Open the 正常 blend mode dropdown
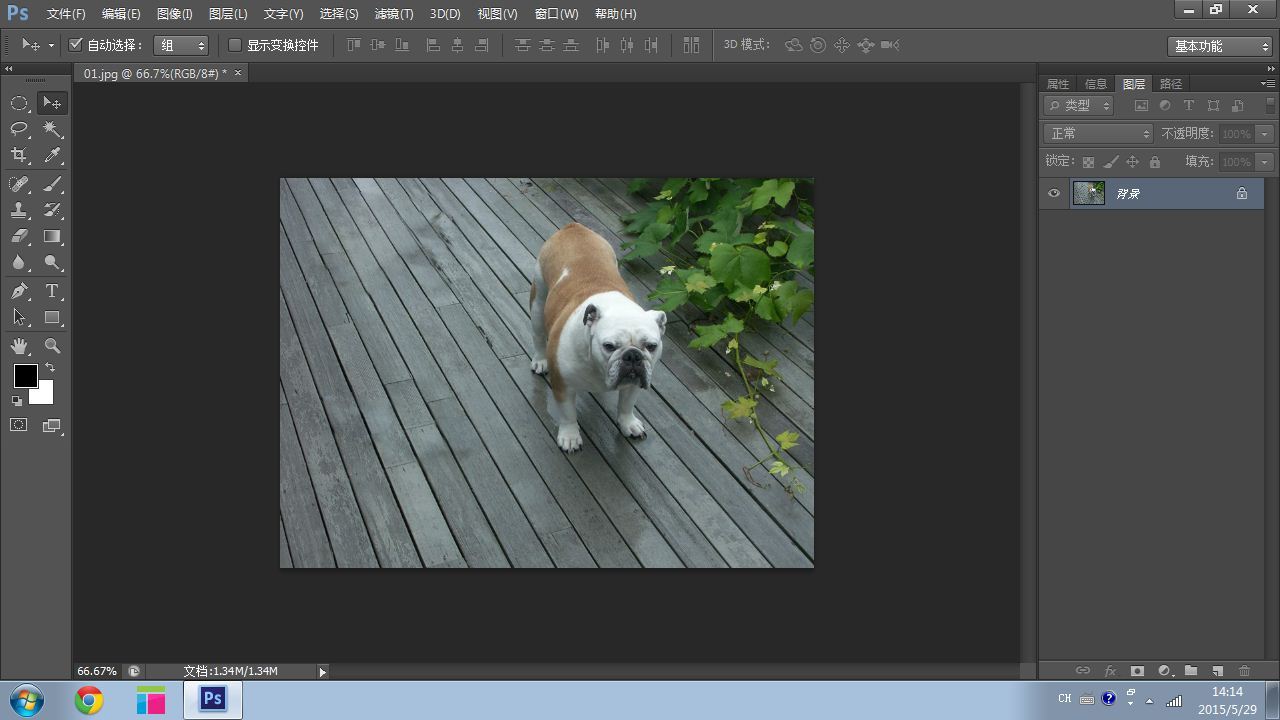 click(1098, 133)
